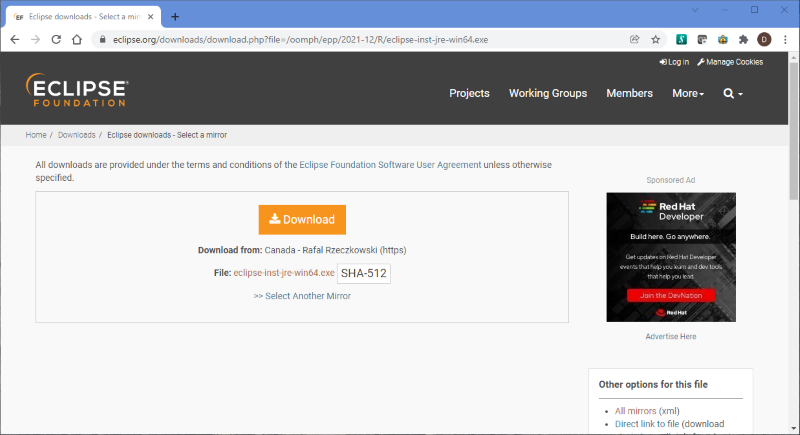Viewport: 800px width, 435px height.
Task: Click the browser forward arrow
Action: 35,40
